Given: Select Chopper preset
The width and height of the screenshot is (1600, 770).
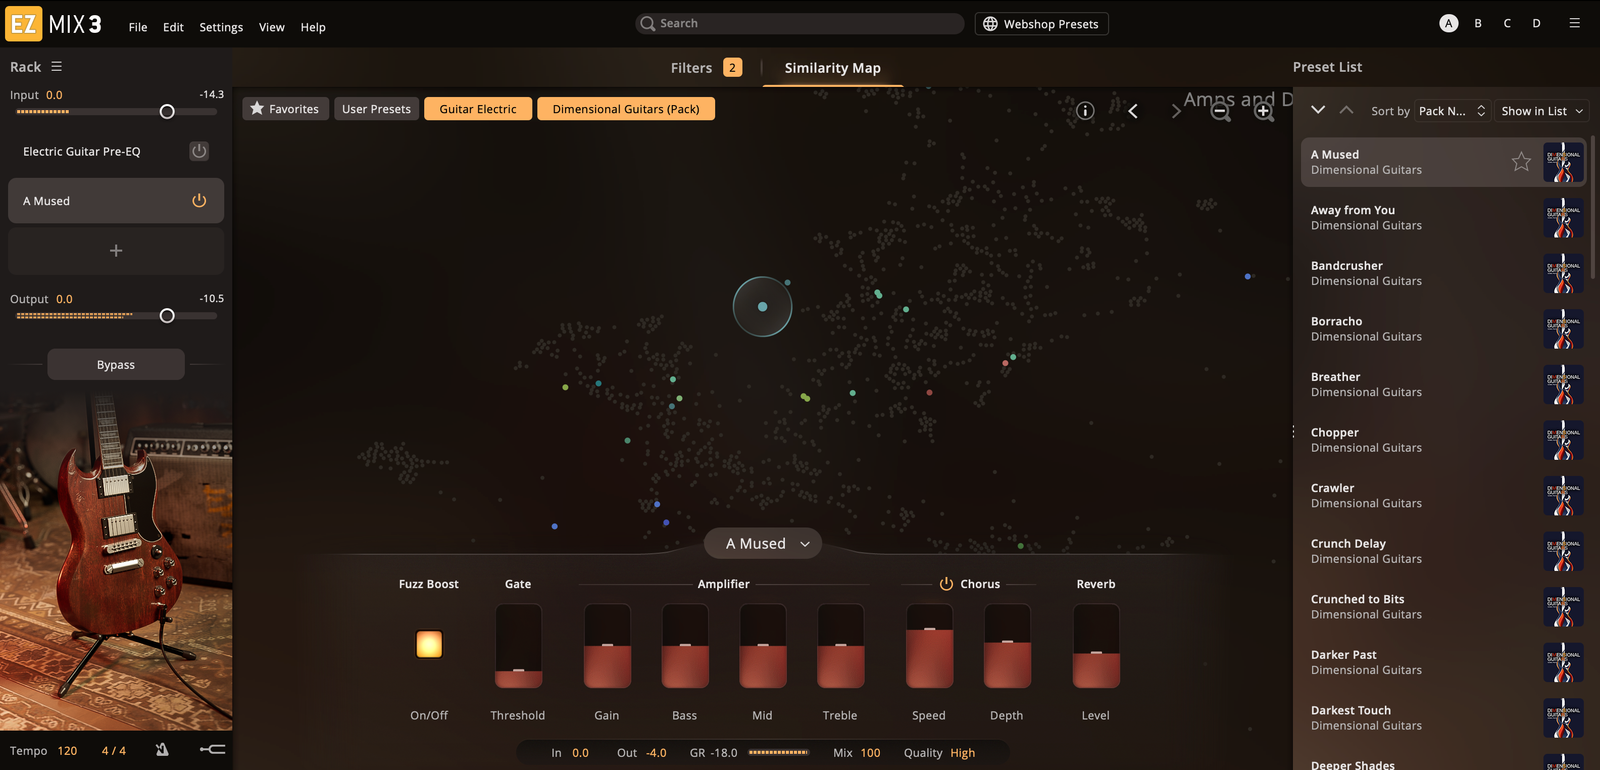Looking at the screenshot, I should pyautogui.click(x=1442, y=440).
